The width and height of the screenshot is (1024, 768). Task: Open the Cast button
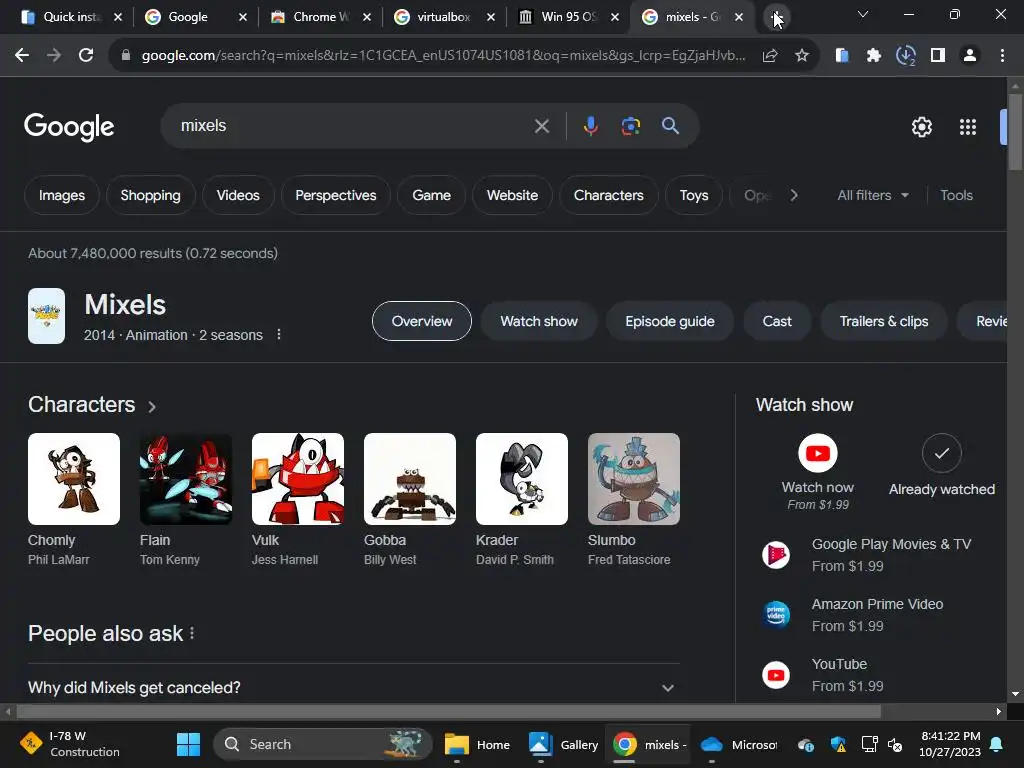776,321
